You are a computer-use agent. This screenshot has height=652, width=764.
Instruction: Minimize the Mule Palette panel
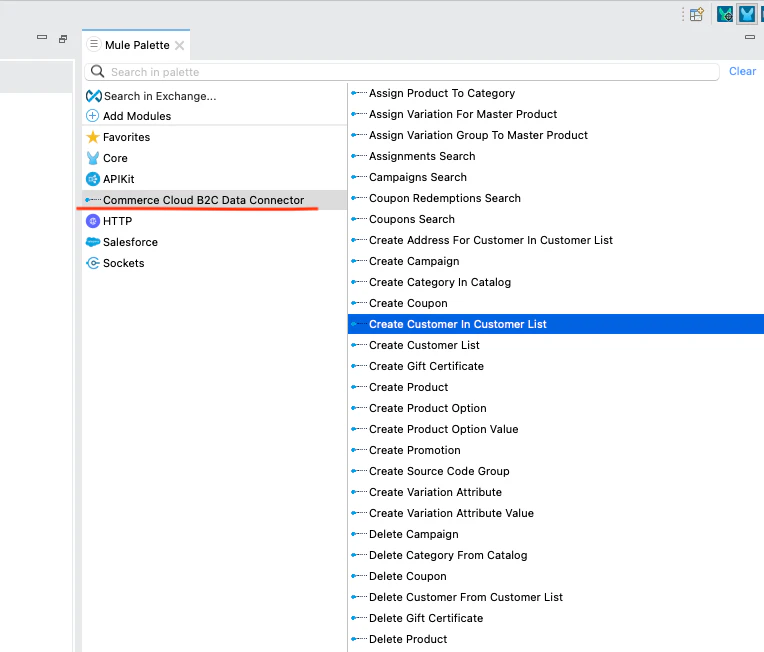click(750, 37)
